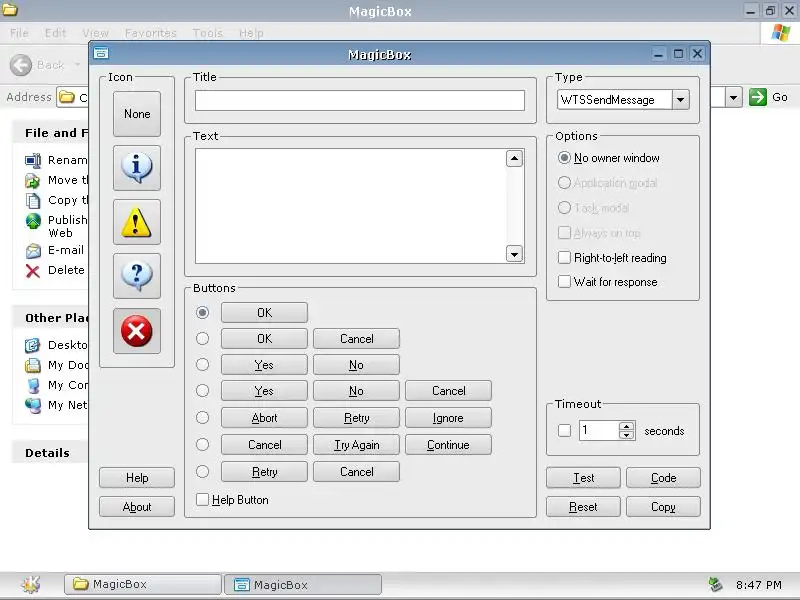Enable the Timeout checkbox
This screenshot has width=800, height=600.
[x=564, y=430]
